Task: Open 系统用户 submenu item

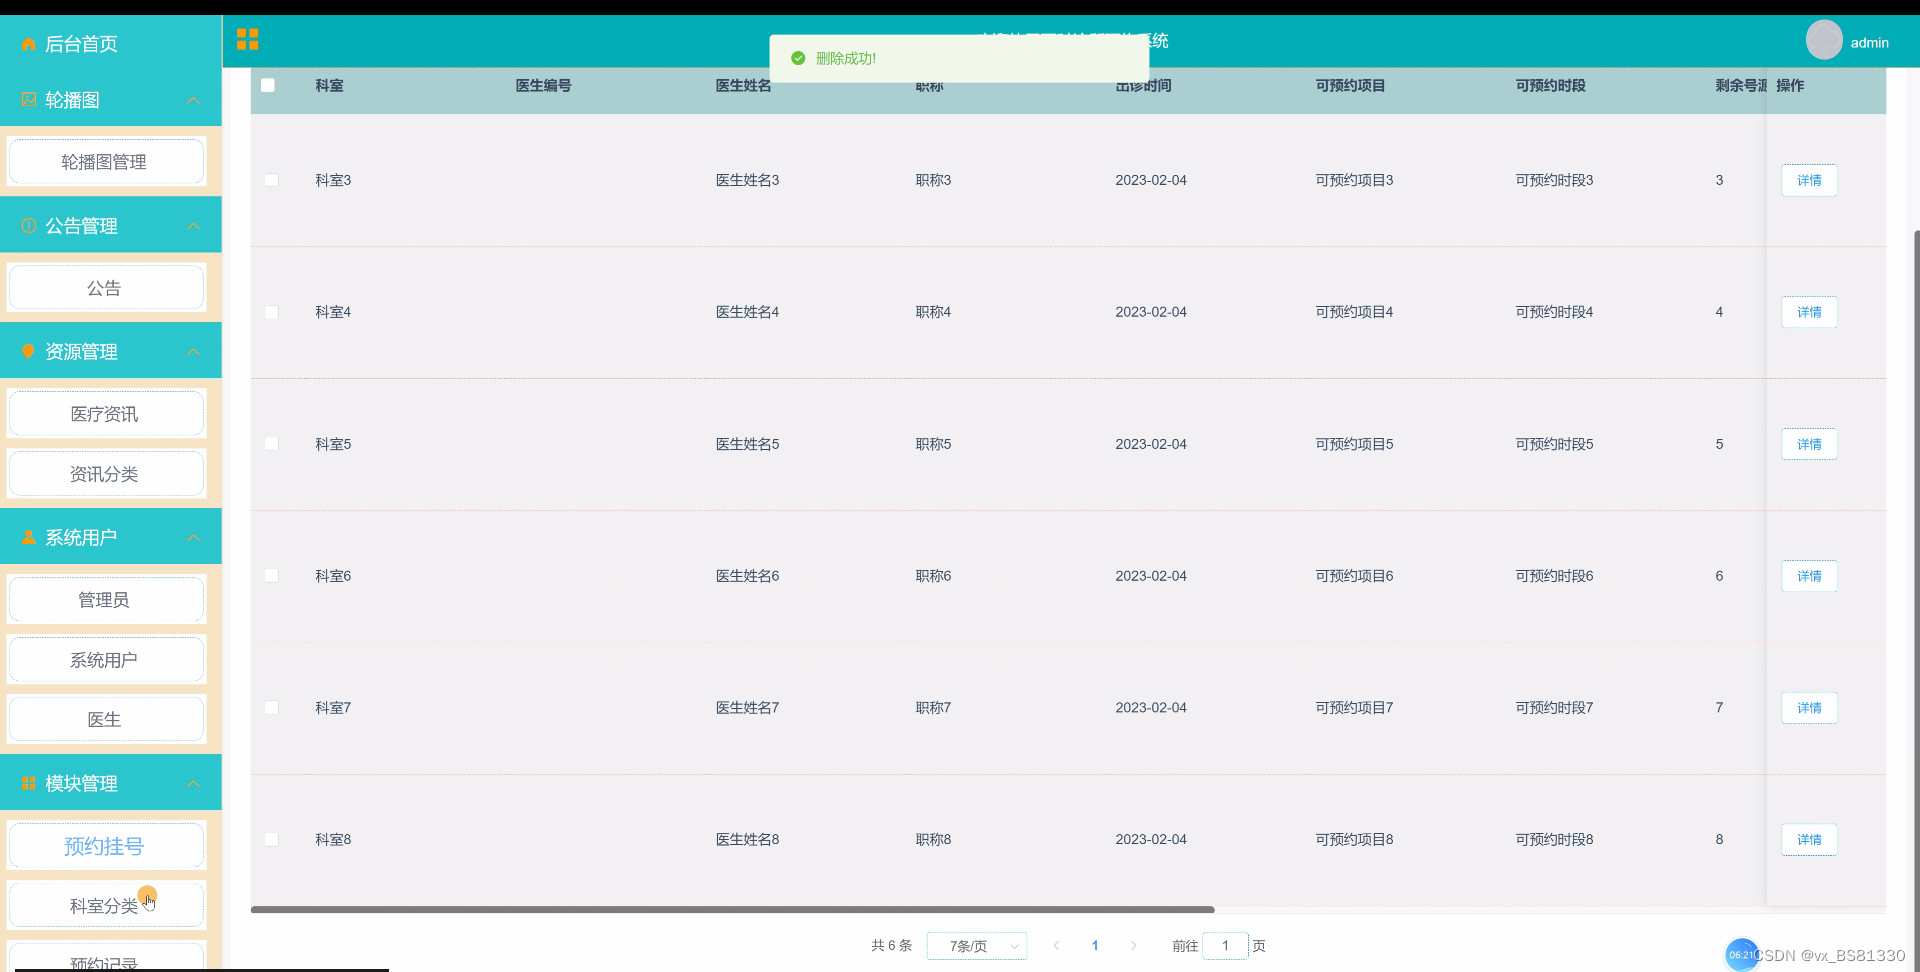Action: pos(106,660)
